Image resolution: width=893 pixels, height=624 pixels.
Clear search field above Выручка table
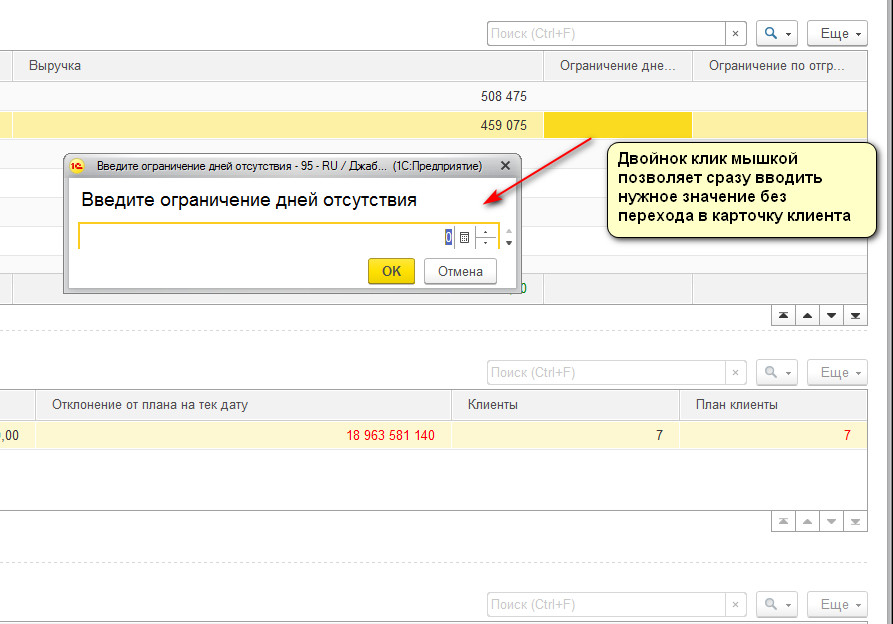[736, 34]
